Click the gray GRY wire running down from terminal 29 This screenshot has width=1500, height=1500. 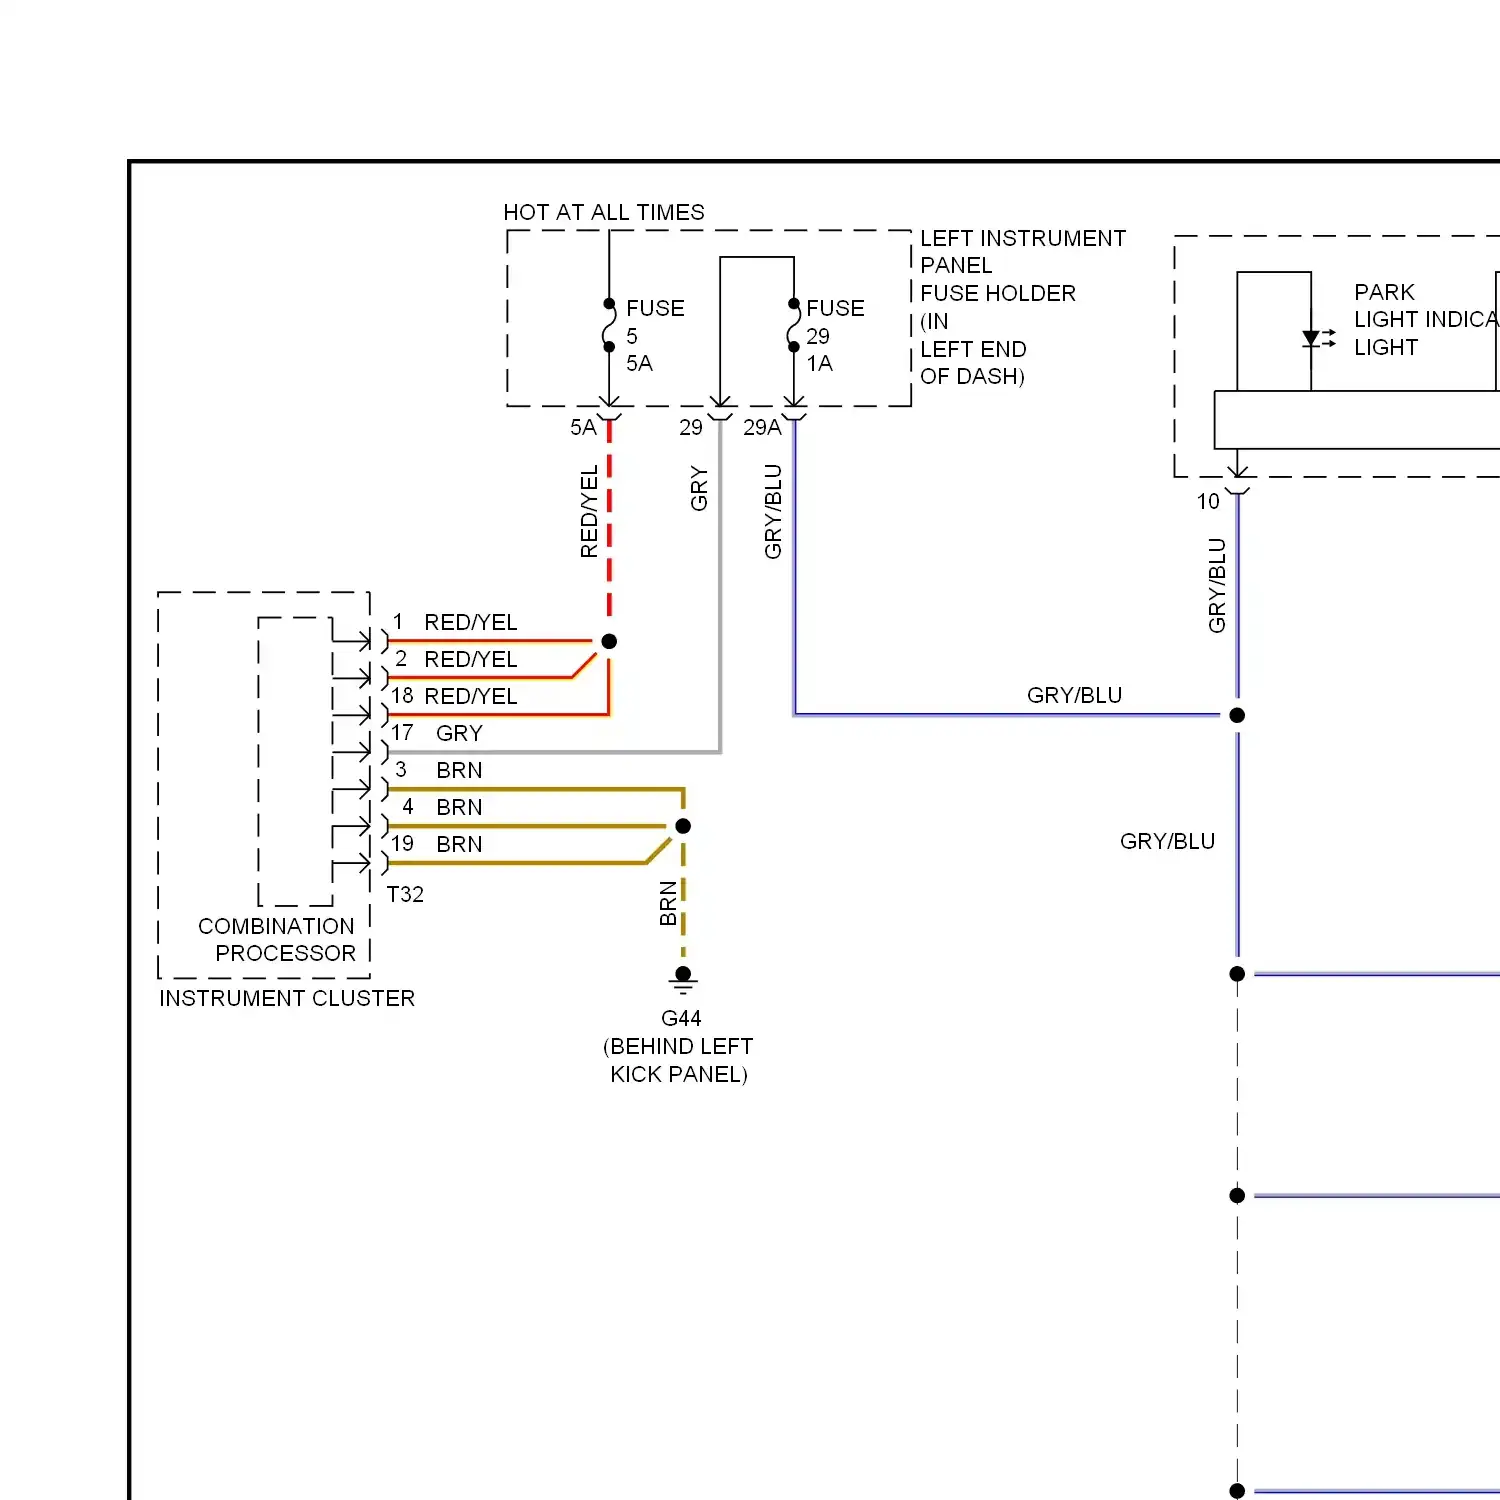click(720, 585)
